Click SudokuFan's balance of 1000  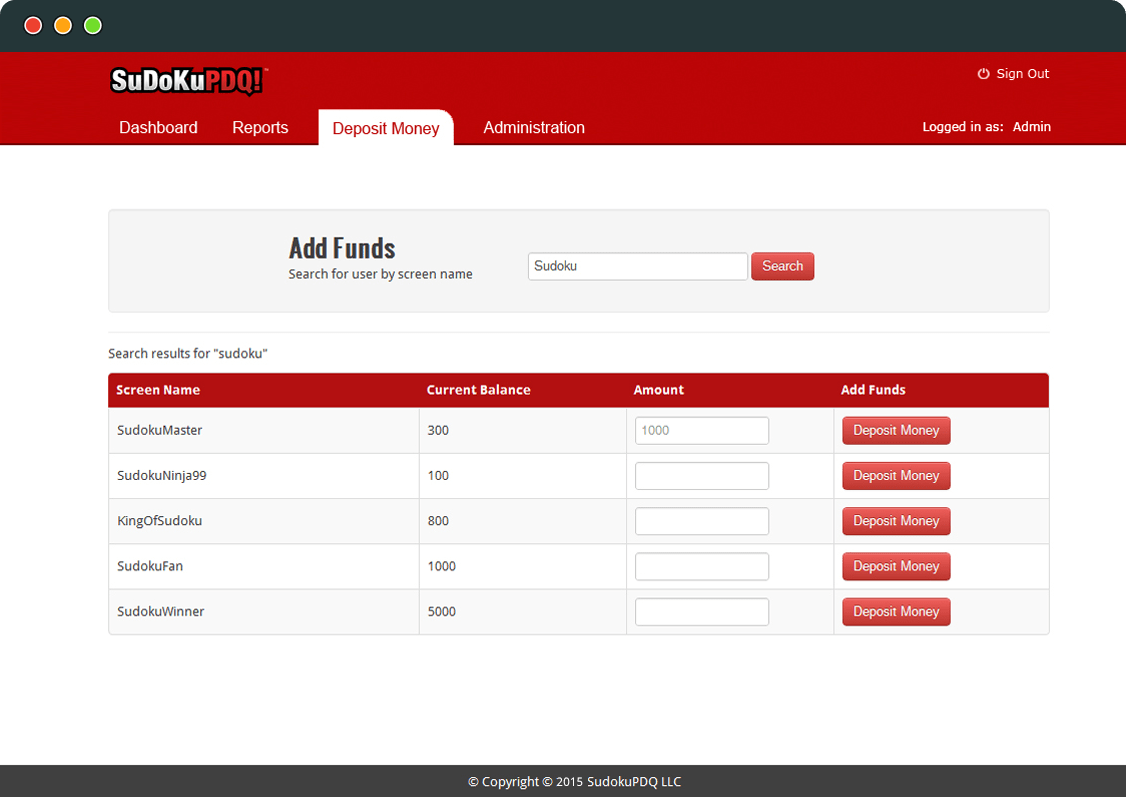click(442, 566)
